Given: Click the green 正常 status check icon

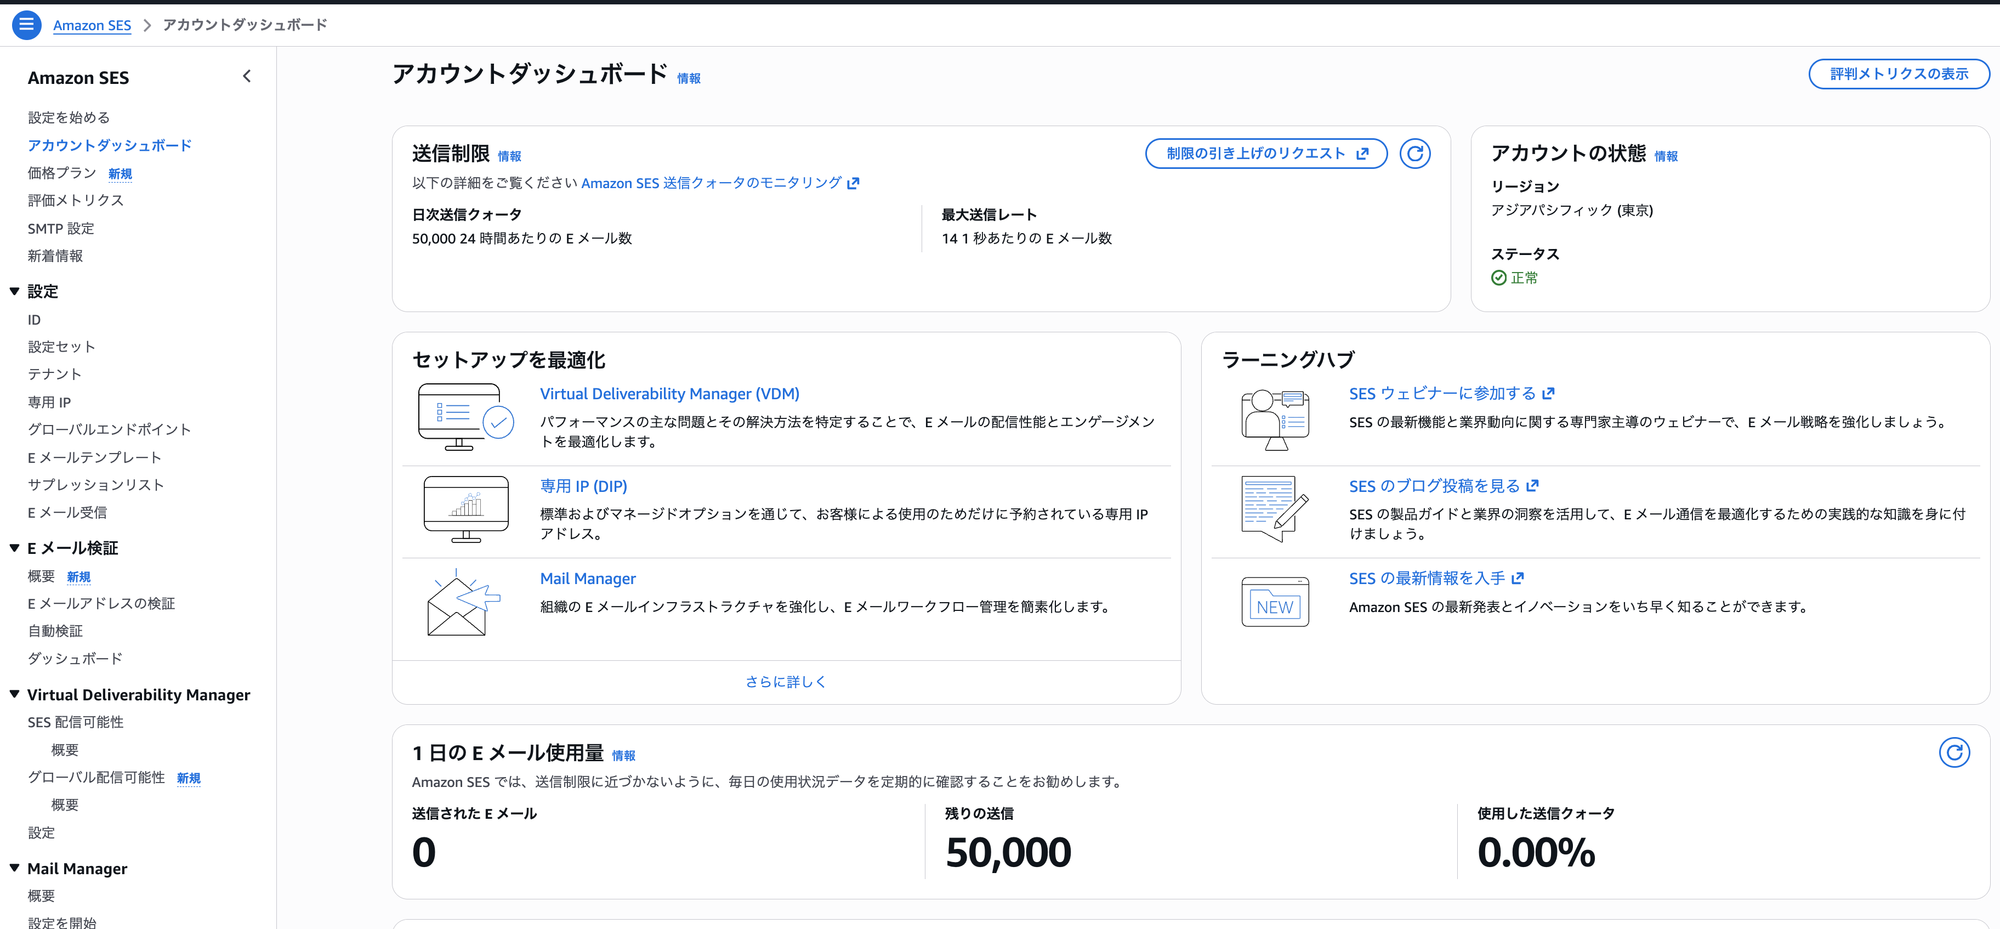Looking at the screenshot, I should [1499, 278].
